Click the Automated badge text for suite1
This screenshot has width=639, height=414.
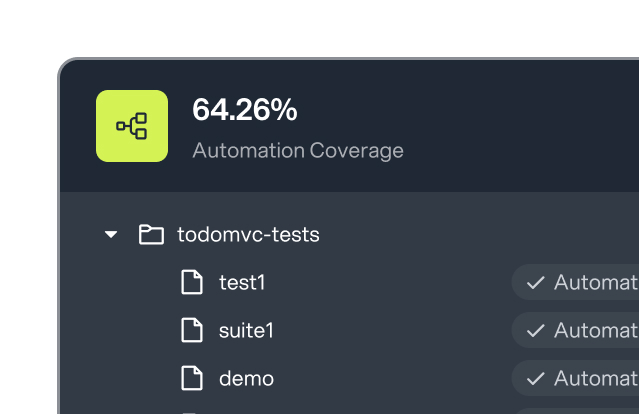point(596,330)
